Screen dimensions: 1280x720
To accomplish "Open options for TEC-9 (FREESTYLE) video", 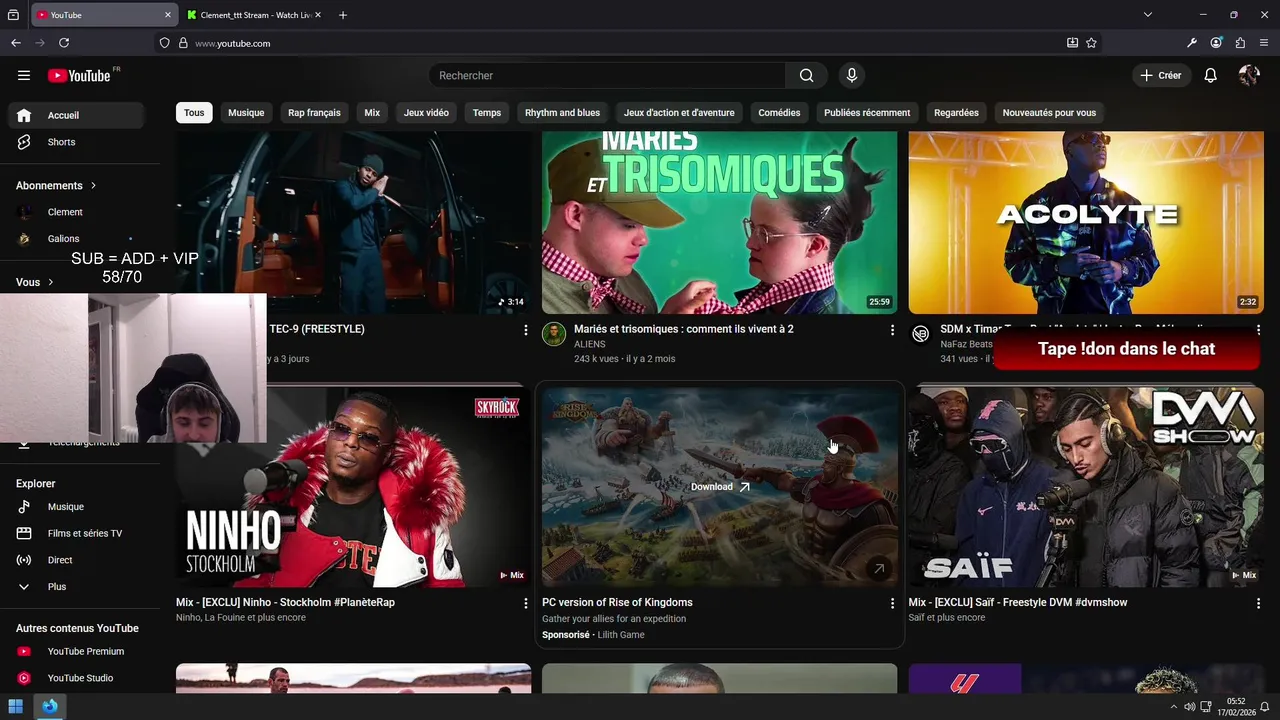I will click(526, 330).
